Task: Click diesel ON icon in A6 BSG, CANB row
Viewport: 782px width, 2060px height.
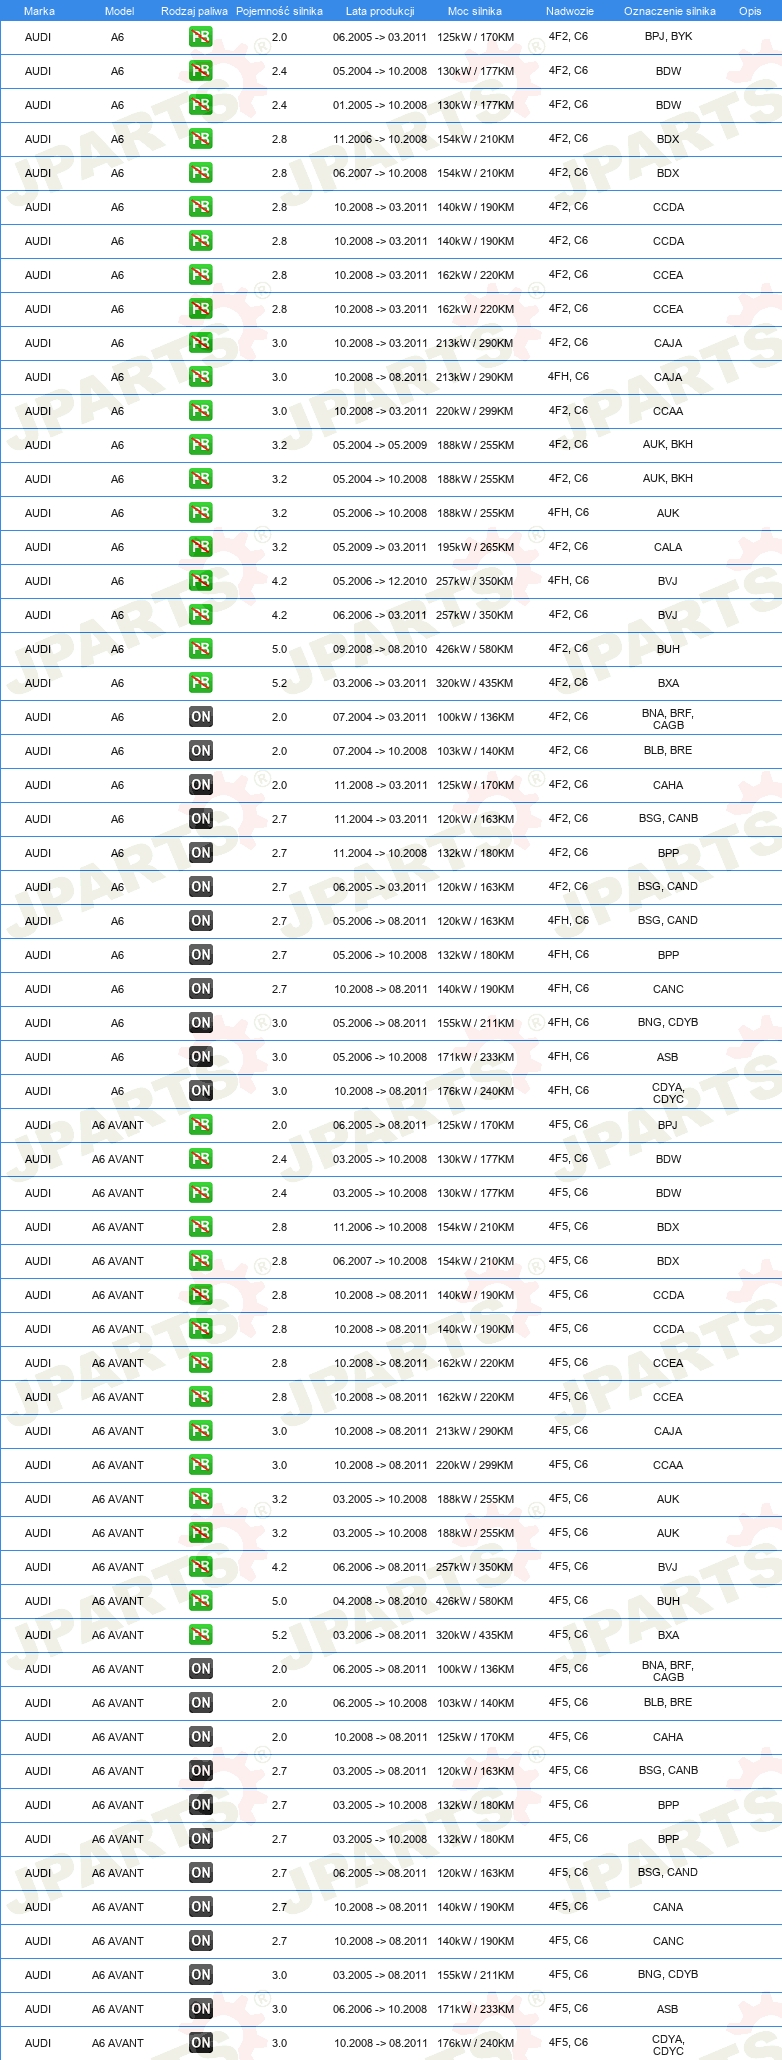Action: coord(200,819)
